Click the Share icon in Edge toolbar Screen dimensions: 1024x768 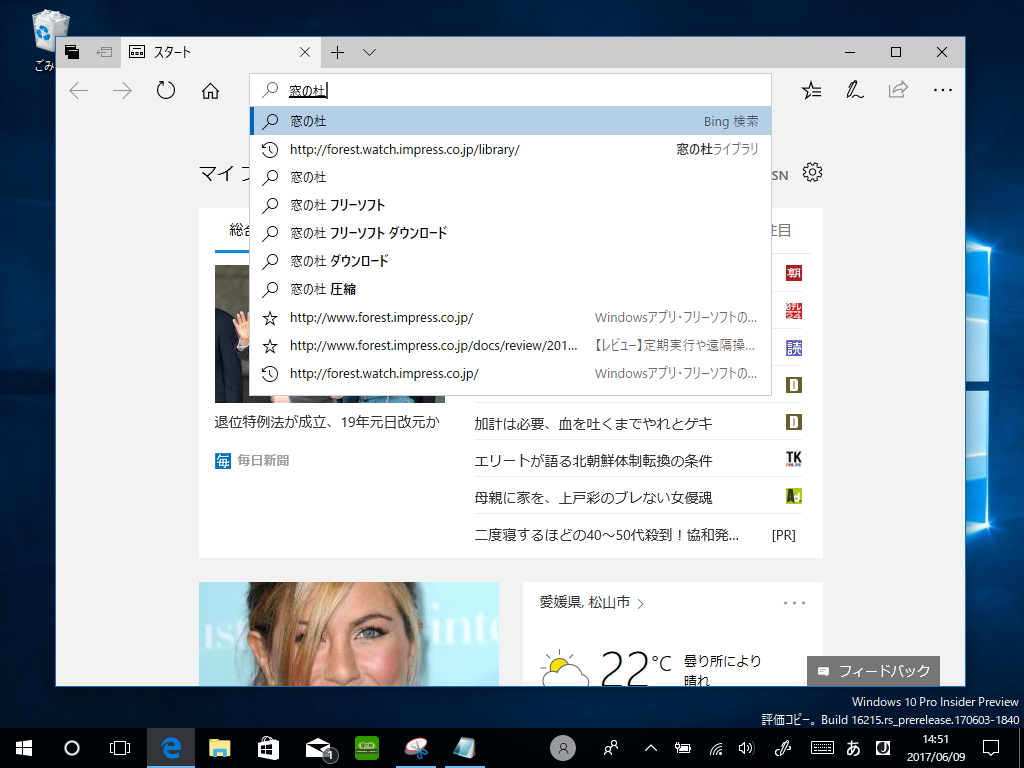click(x=897, y=90)
